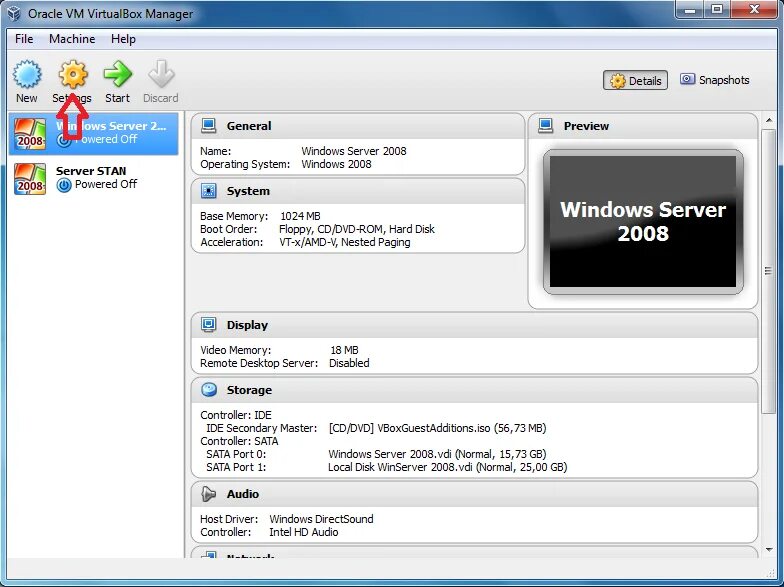The width and height of the screenshot is (784, 587).
Task: Click the System section chip icon
Action: tap(208, 190)
